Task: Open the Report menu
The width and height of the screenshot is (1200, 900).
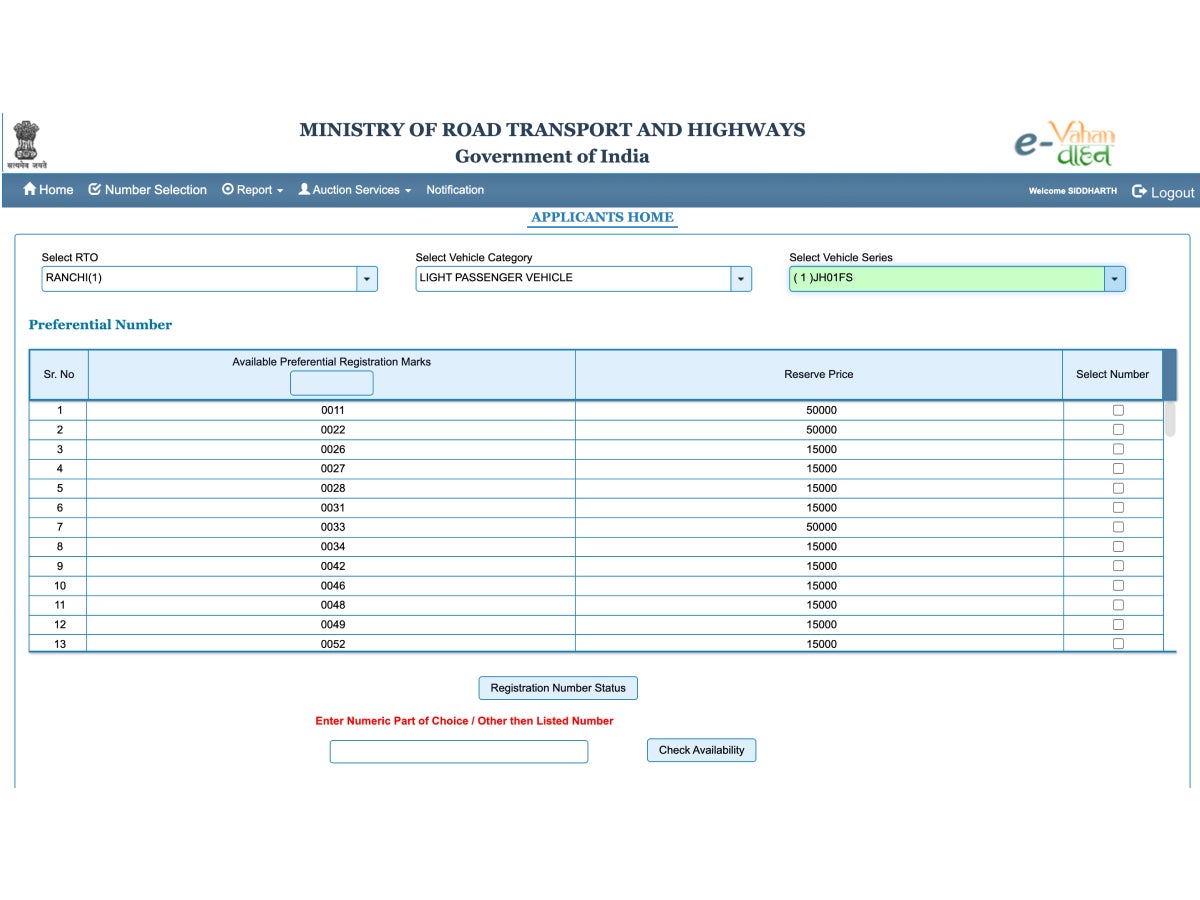Action: click(253, 189)
